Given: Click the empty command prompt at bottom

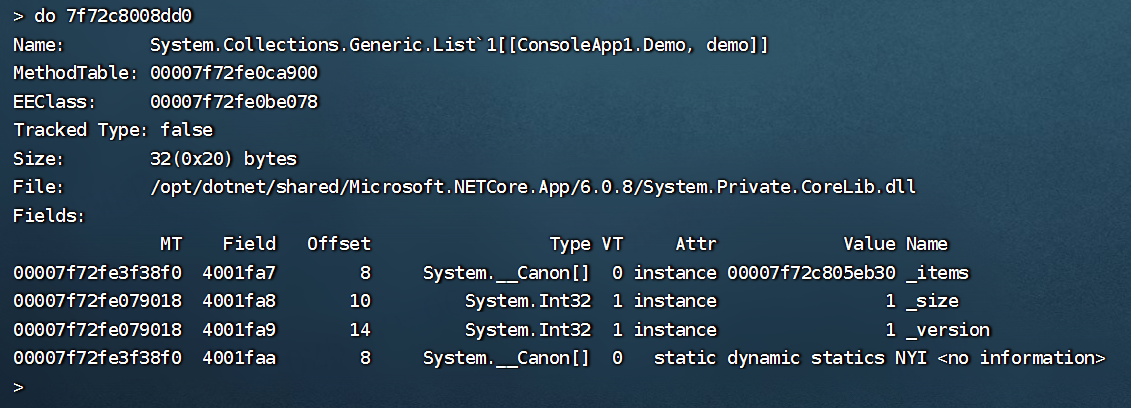Looking at the screenshot, I should tap(18, 386).
